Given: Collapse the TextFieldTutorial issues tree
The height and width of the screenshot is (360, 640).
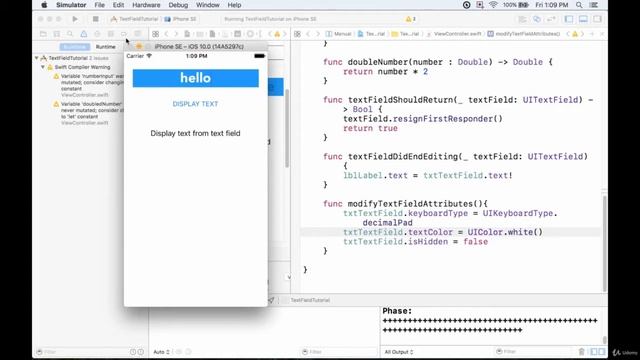Looking at the screenshot, I should coord(37,58).
